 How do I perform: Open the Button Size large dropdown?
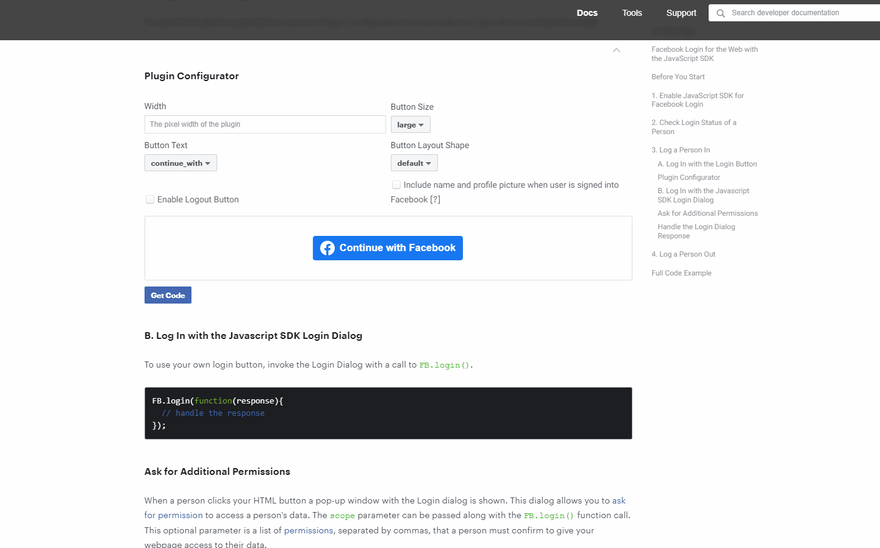click(410, 125)
